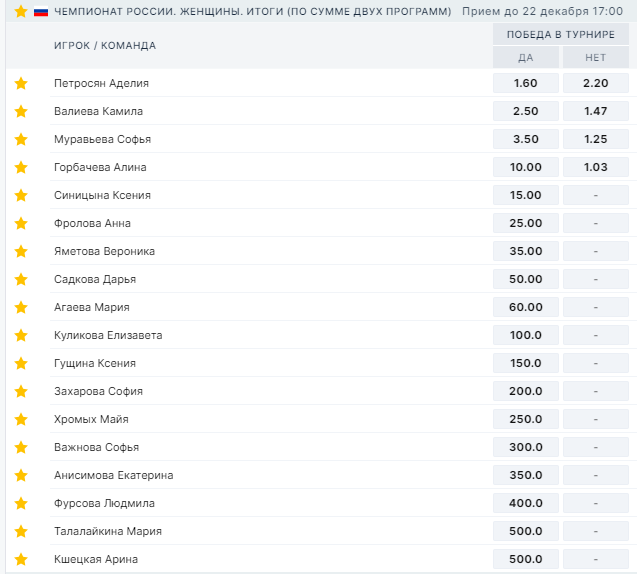Bet on Садкова Дарья at 50.00
This screenshot has width=637, height=574.
pyautogui.click(x=526, y=279)
